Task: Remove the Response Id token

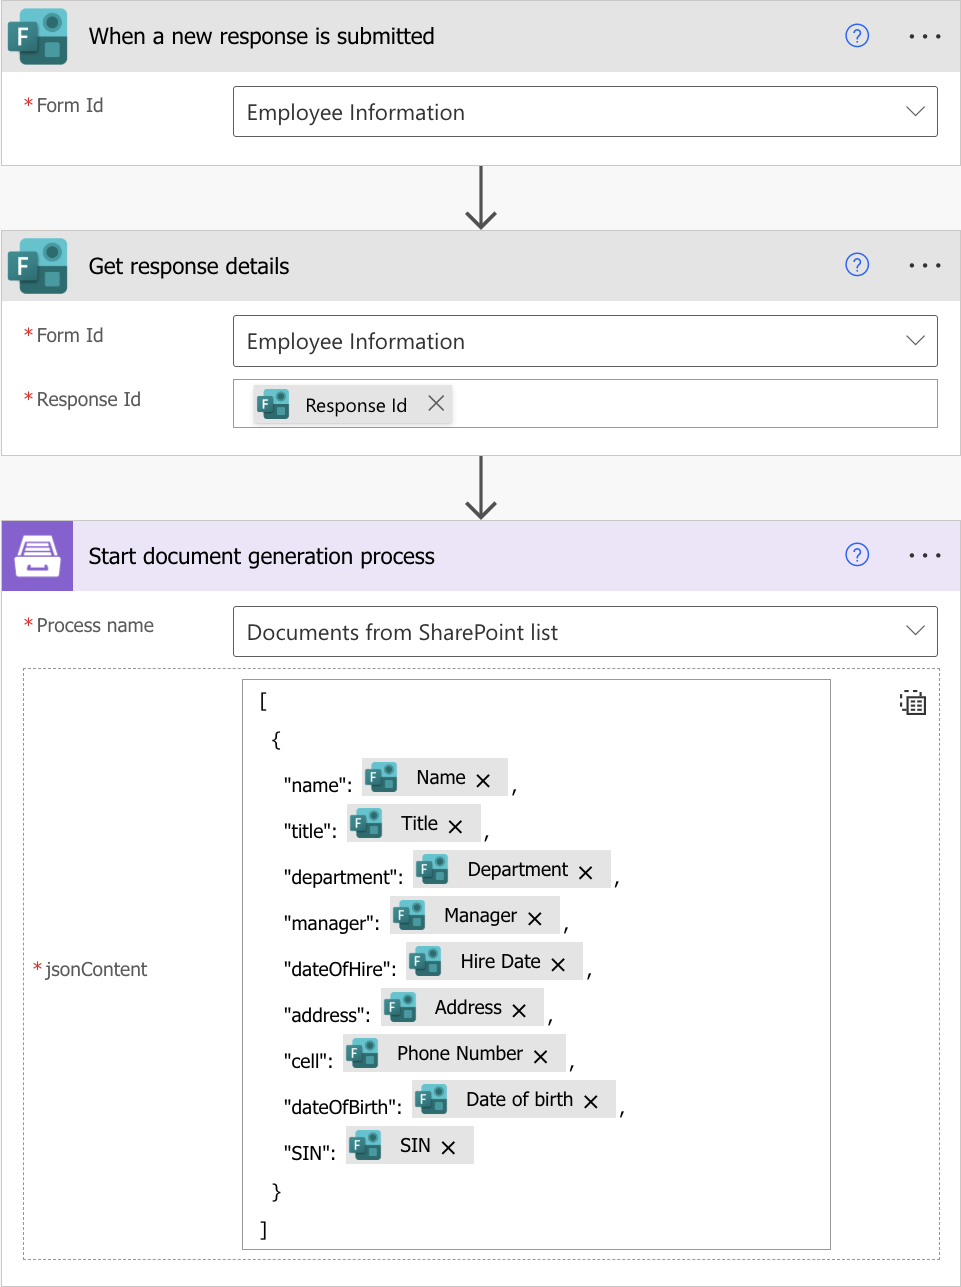Action: pos(436,403)
